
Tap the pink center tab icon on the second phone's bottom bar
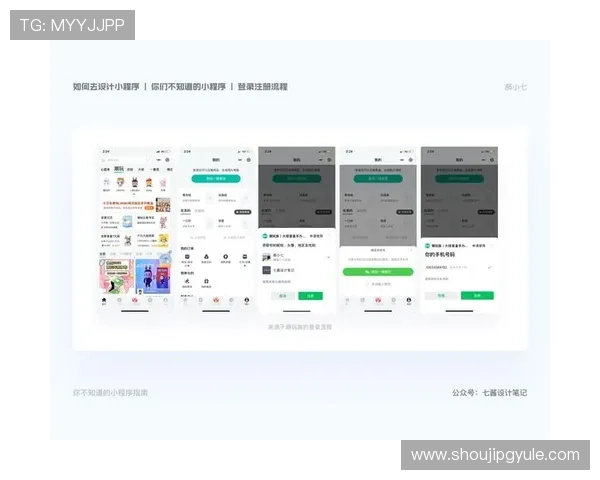216,300
